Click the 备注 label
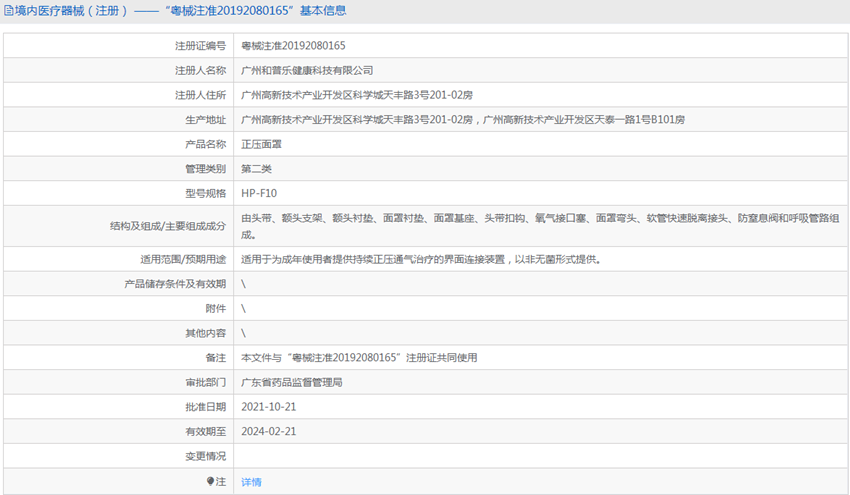Viewport: 850px width, 495px height. coord(216,358)
